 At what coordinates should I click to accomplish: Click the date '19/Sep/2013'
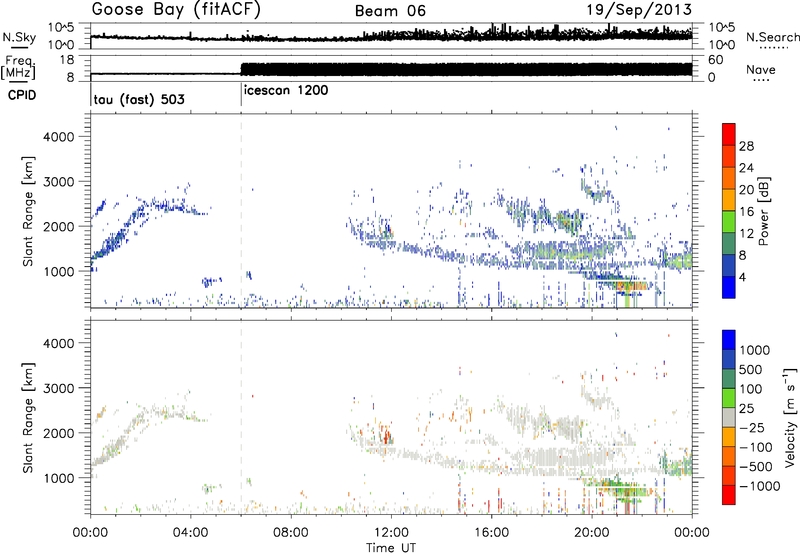point(639,10)
